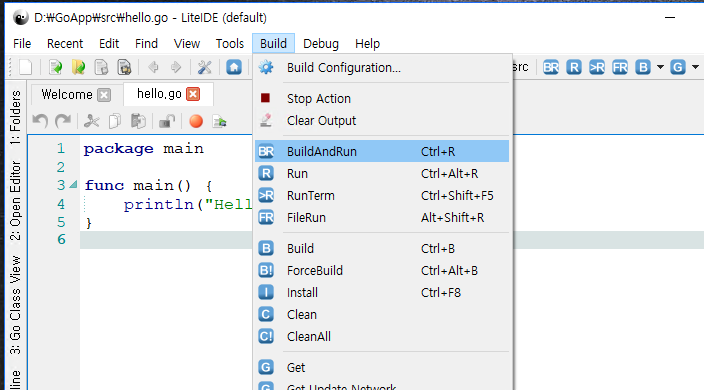704x390 pixels.
Task: Select Install menu entry
Action: pyautogui.click(x=382, y=293)
